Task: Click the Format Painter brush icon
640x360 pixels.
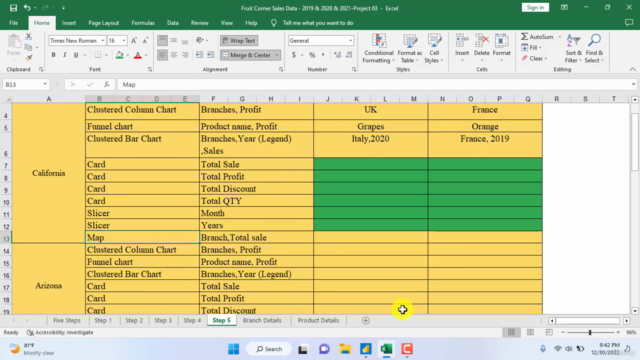Action: [x=29, y=58]
